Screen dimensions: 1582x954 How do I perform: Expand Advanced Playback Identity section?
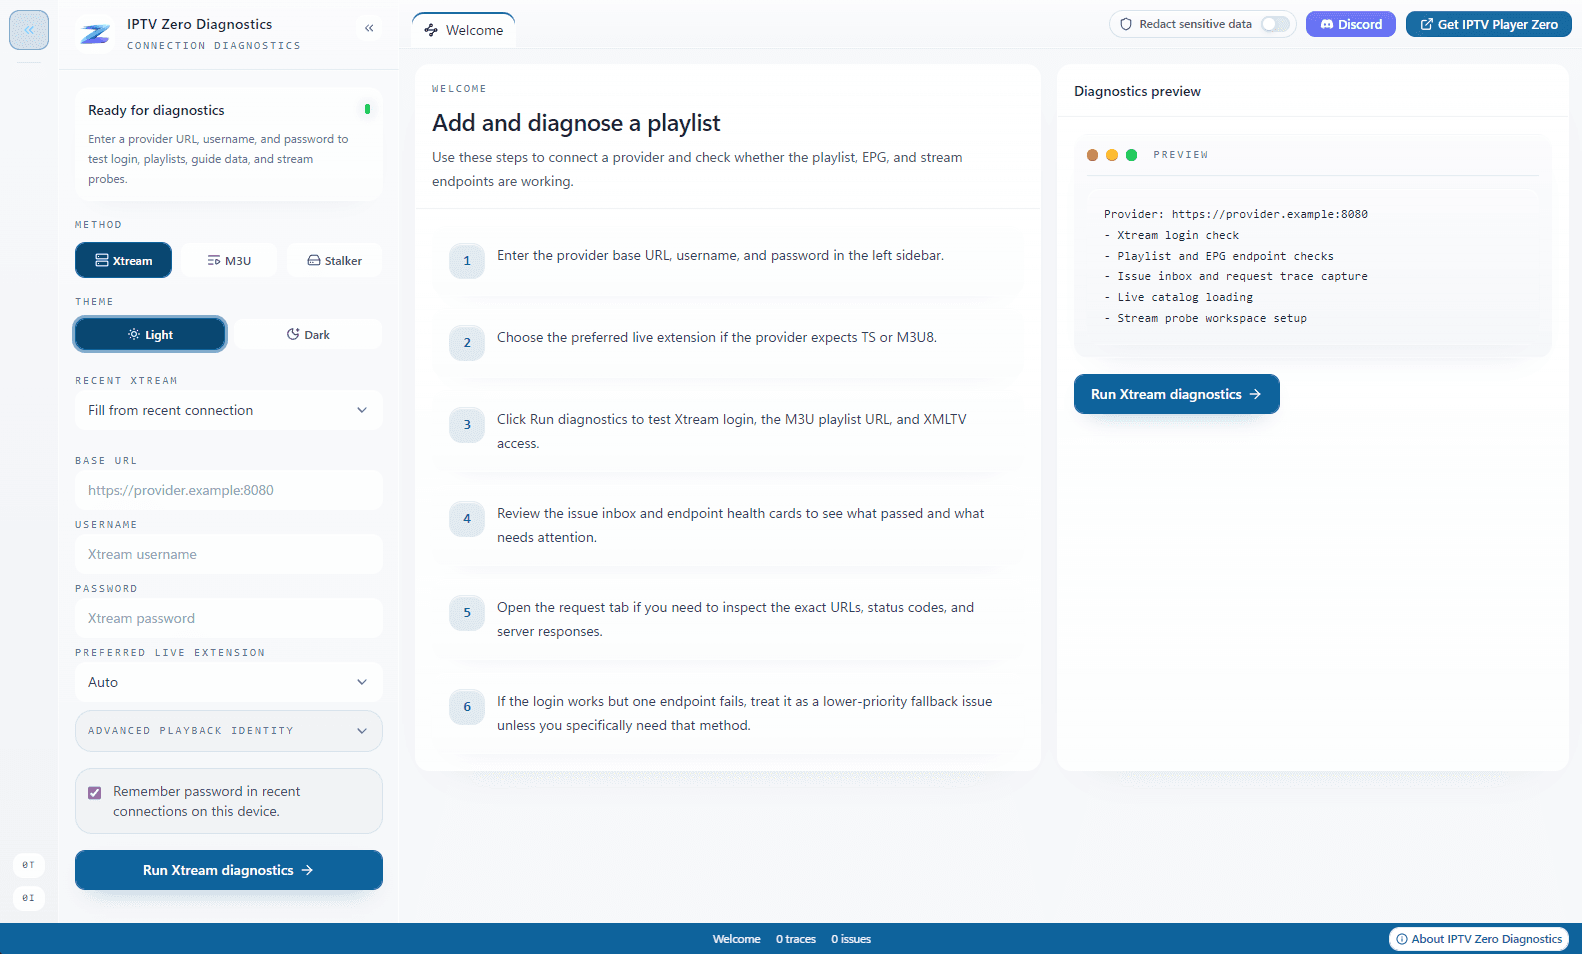pyautogui.click(x=228, y=731)
